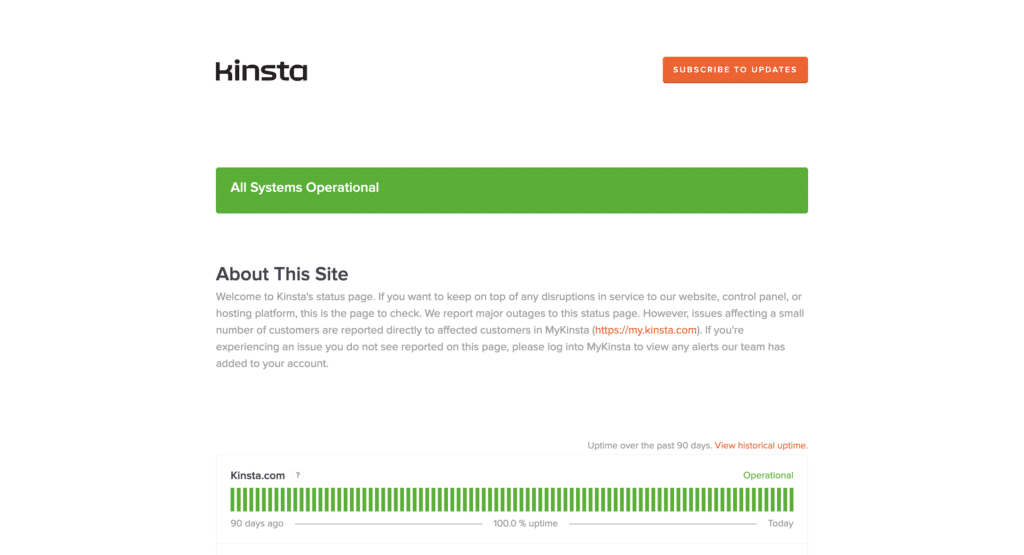Viewport: 1024px width, 555px height.
Task: Click the question mark next to Kinsta.com
Action: click(x=298, y=476)
